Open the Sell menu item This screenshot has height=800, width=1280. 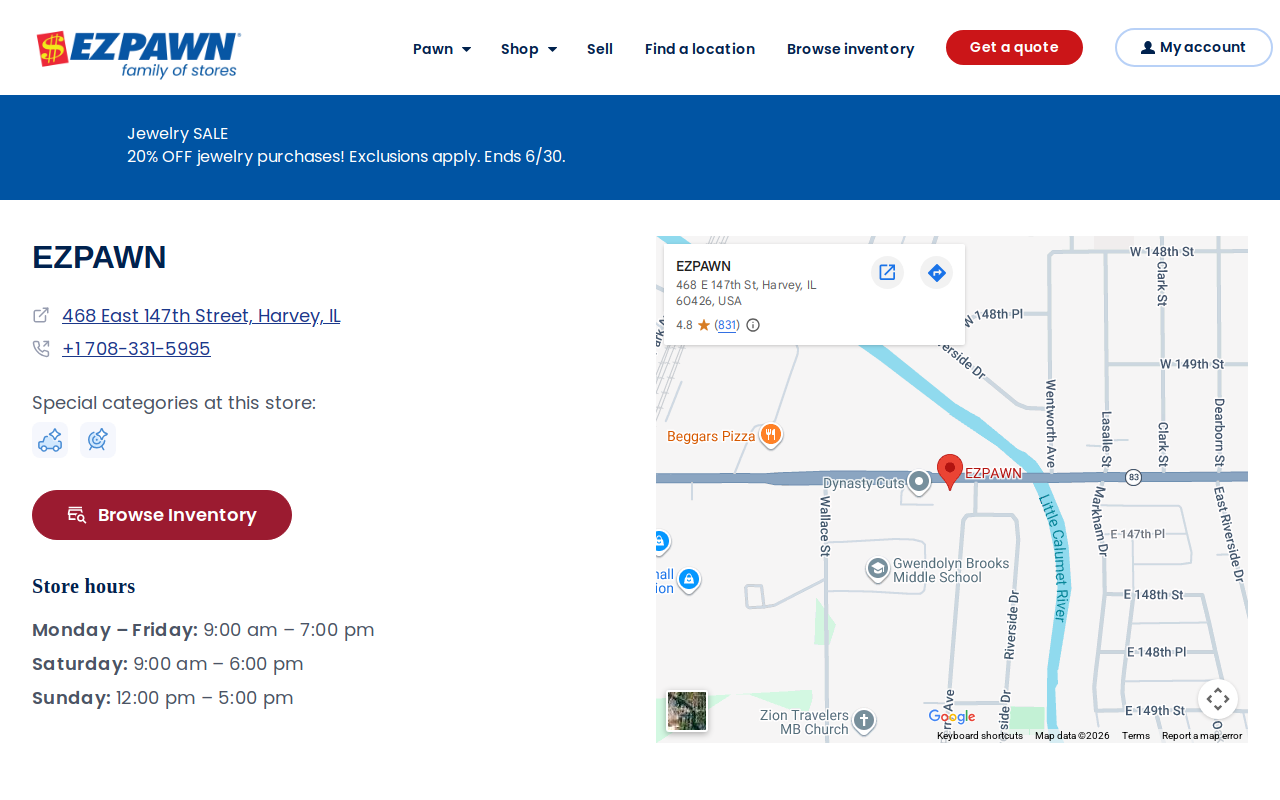600,49
